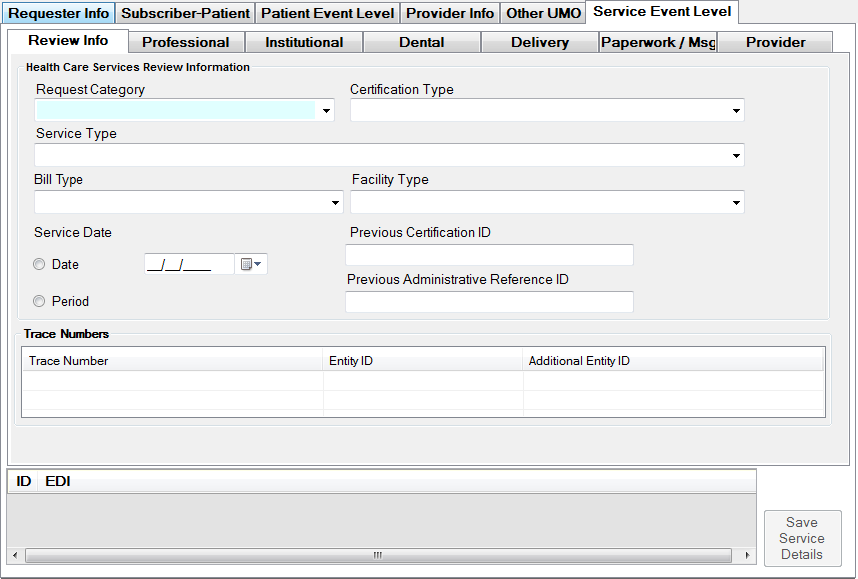Viewport: 858px width, 579px height.
Task: Switch to the Requester Info tab
Action: click(x=58, y=13)
